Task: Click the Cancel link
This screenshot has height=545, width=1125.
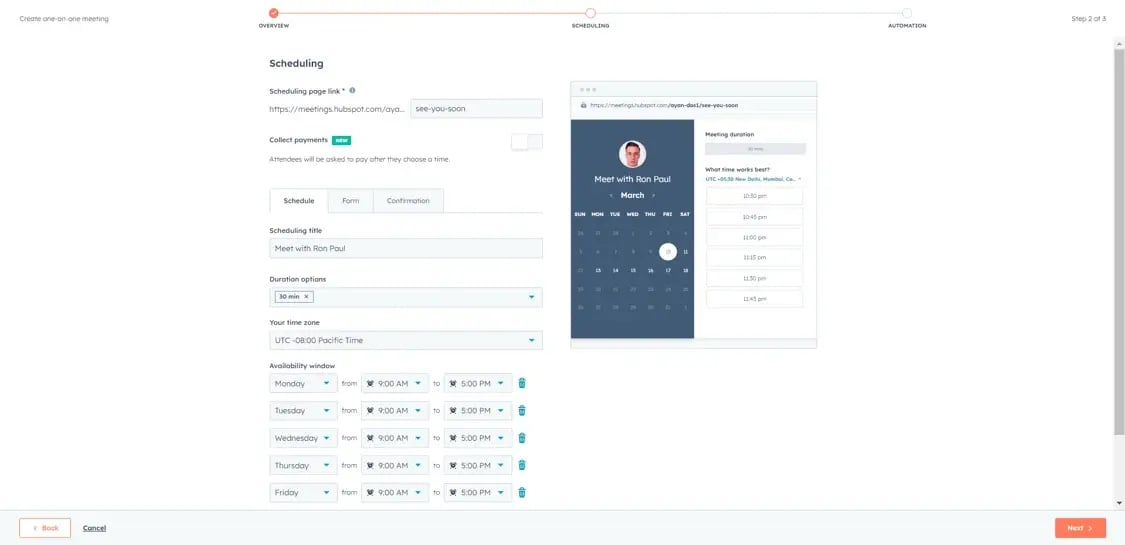Action: pos(94,528)
